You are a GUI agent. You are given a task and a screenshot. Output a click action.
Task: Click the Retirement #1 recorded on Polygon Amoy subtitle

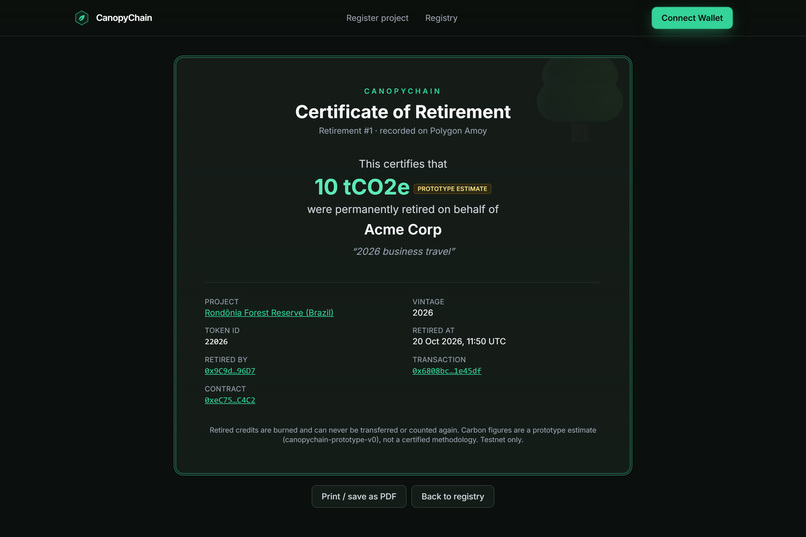click(403, 131)
